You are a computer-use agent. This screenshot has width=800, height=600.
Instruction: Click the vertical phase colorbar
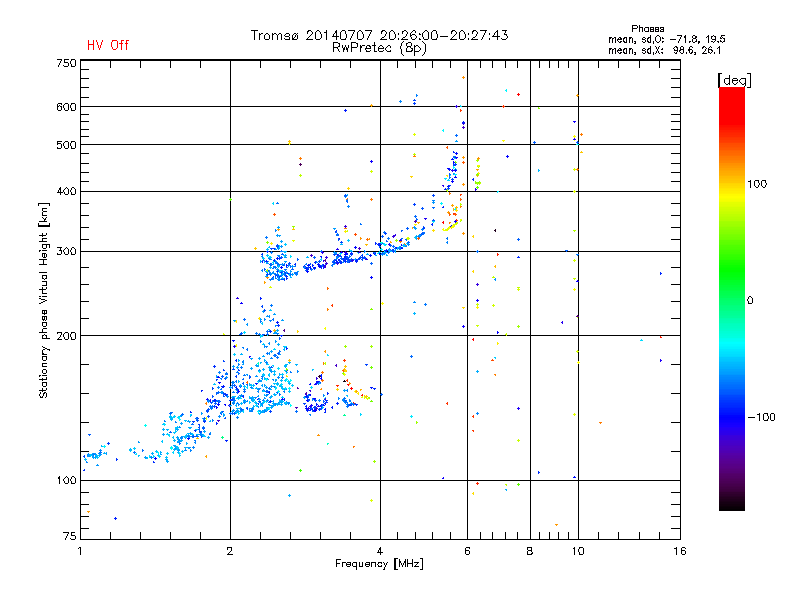tap(732, 299)
